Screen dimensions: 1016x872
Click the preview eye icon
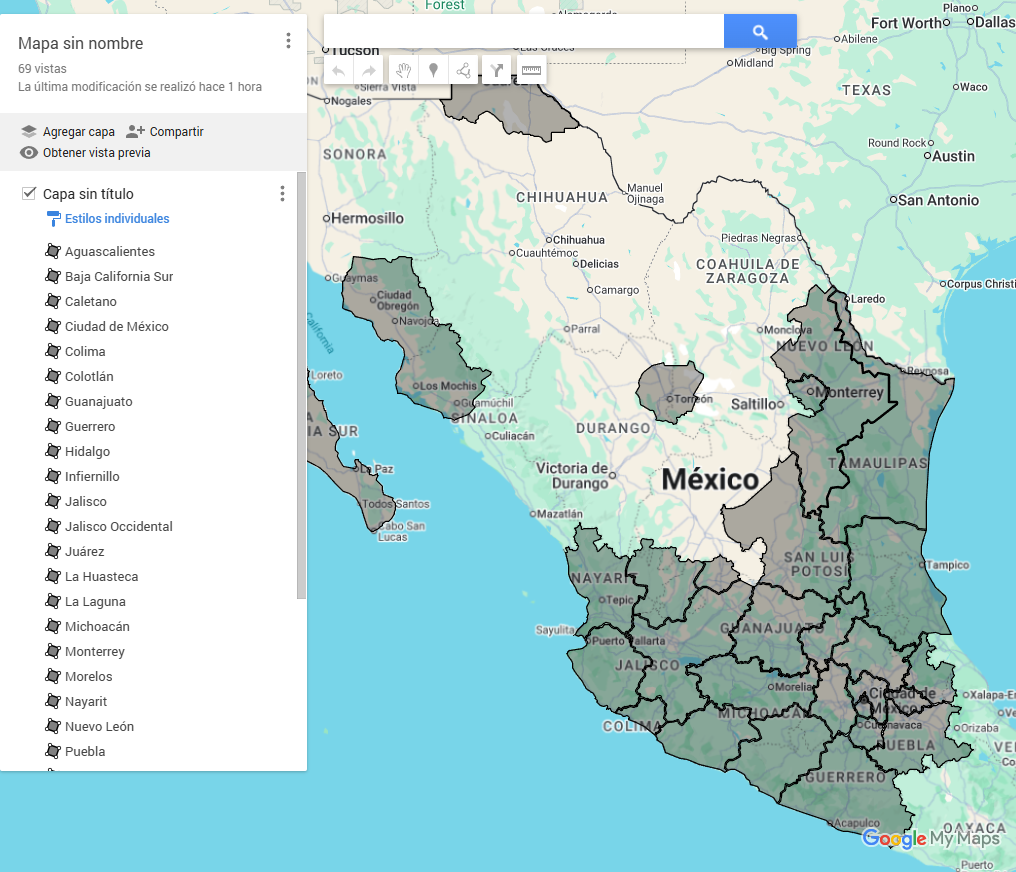tap(29, 152)
